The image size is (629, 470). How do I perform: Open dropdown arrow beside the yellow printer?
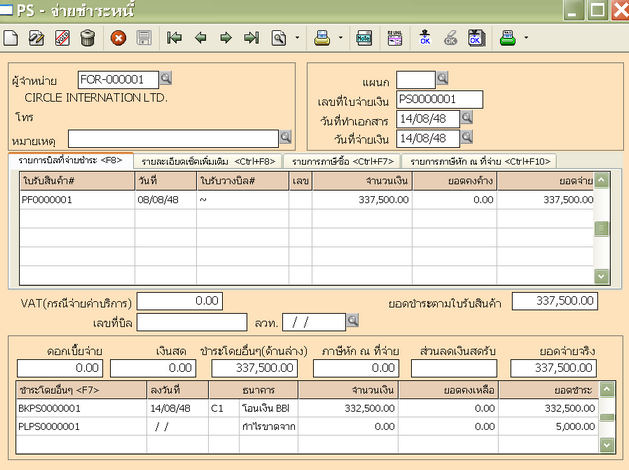342,39
